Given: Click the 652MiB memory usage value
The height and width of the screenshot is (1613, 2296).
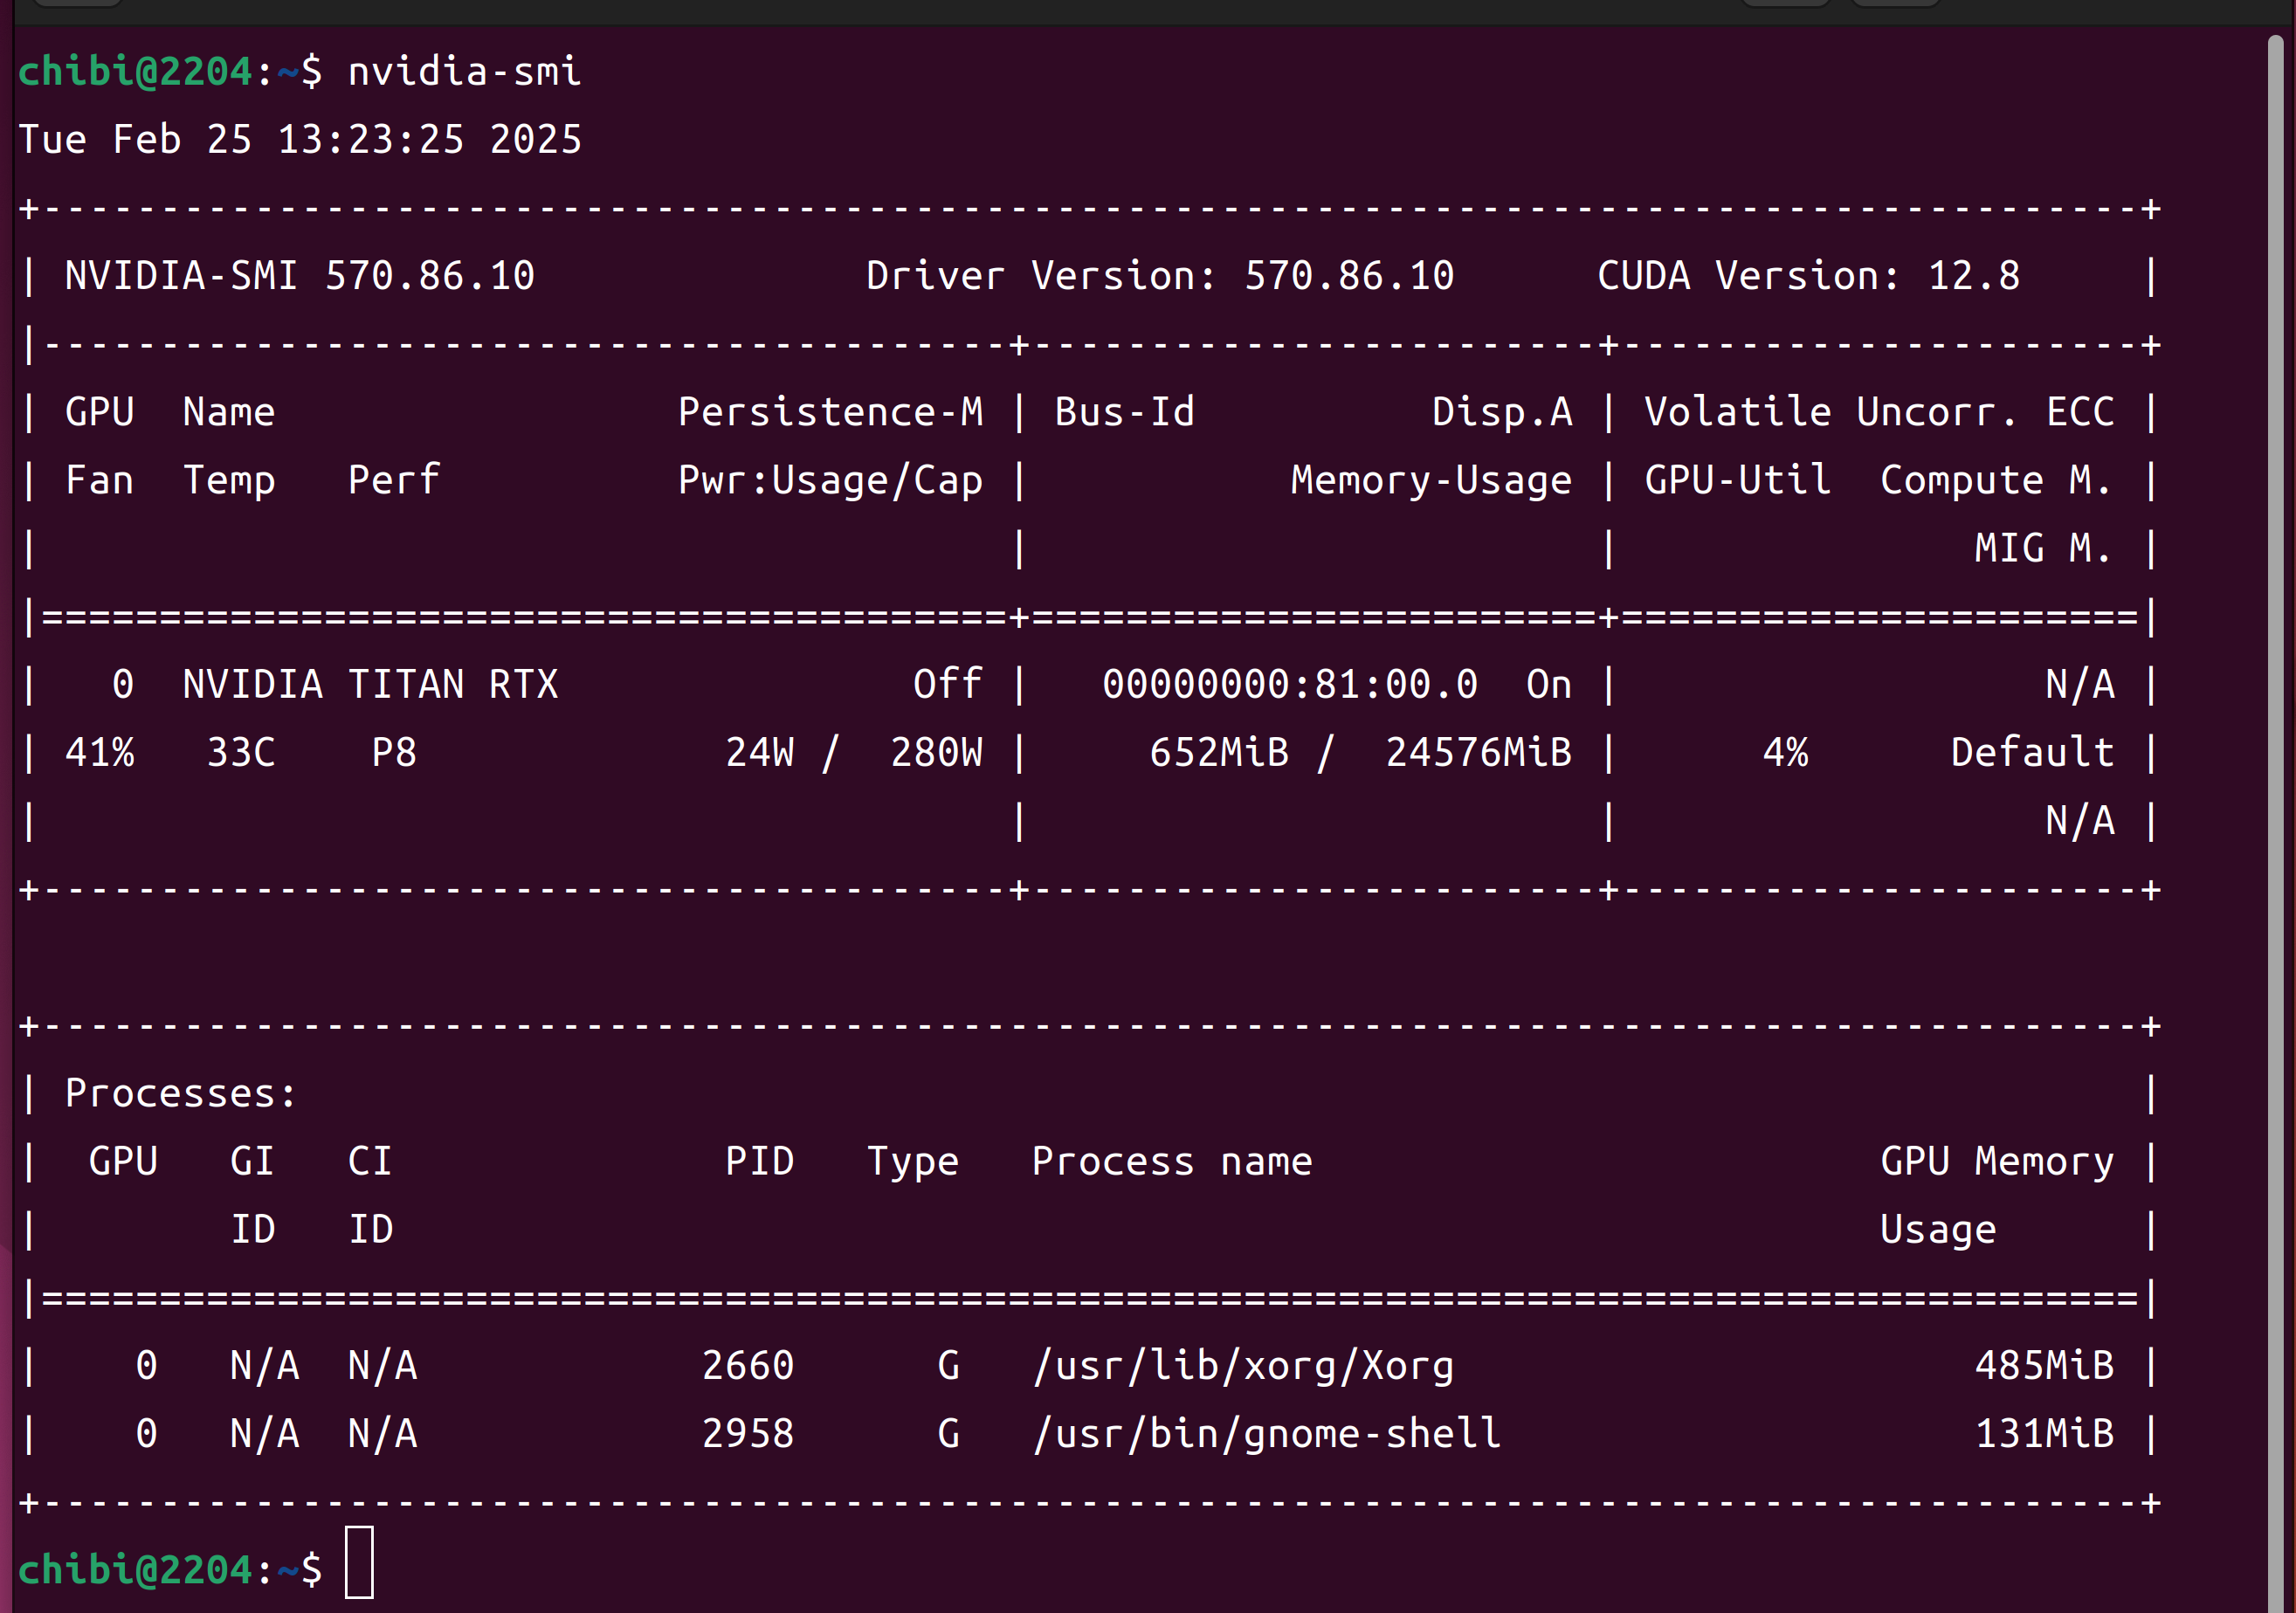Looking at the screenshot, I should pyautogui.click(x=1219, y=753).
